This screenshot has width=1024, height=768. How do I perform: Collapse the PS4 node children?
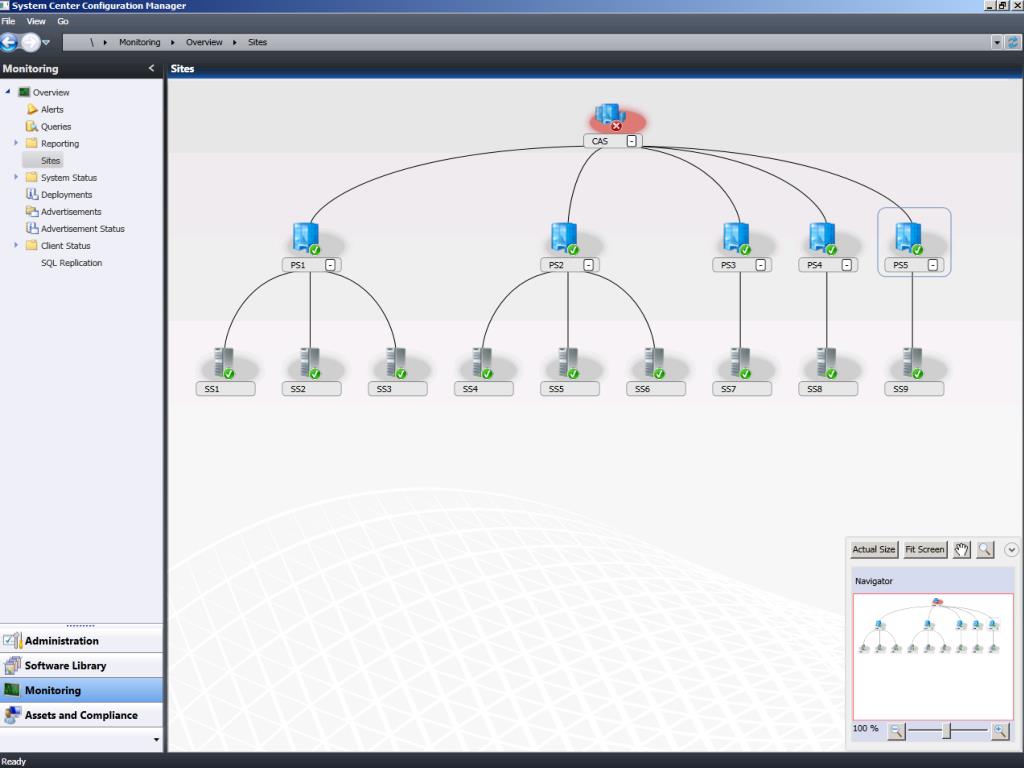847,265
